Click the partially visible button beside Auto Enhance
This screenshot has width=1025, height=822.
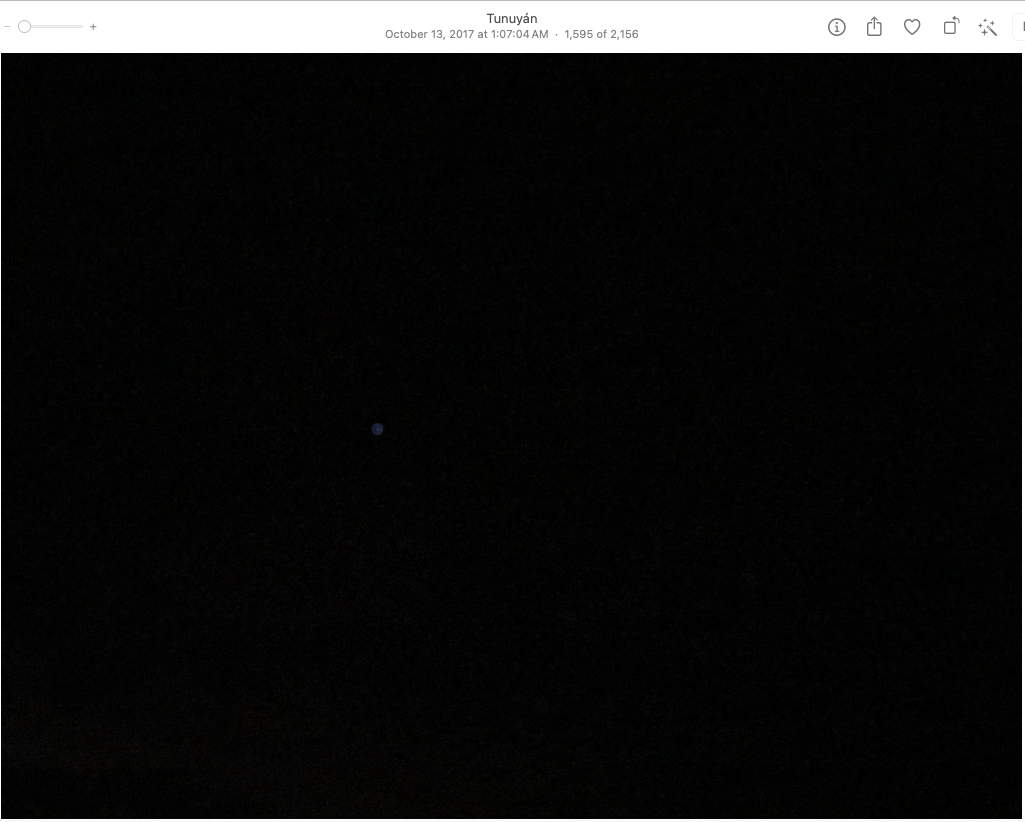[x=1019, y=27]
